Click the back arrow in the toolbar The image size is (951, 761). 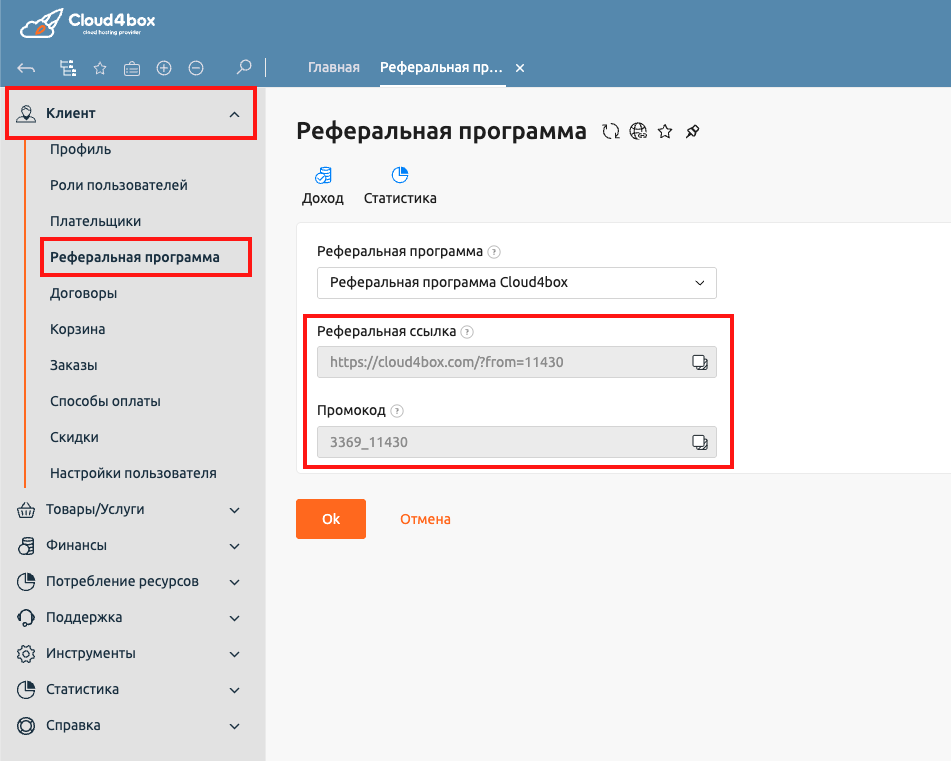coord(25,67)
